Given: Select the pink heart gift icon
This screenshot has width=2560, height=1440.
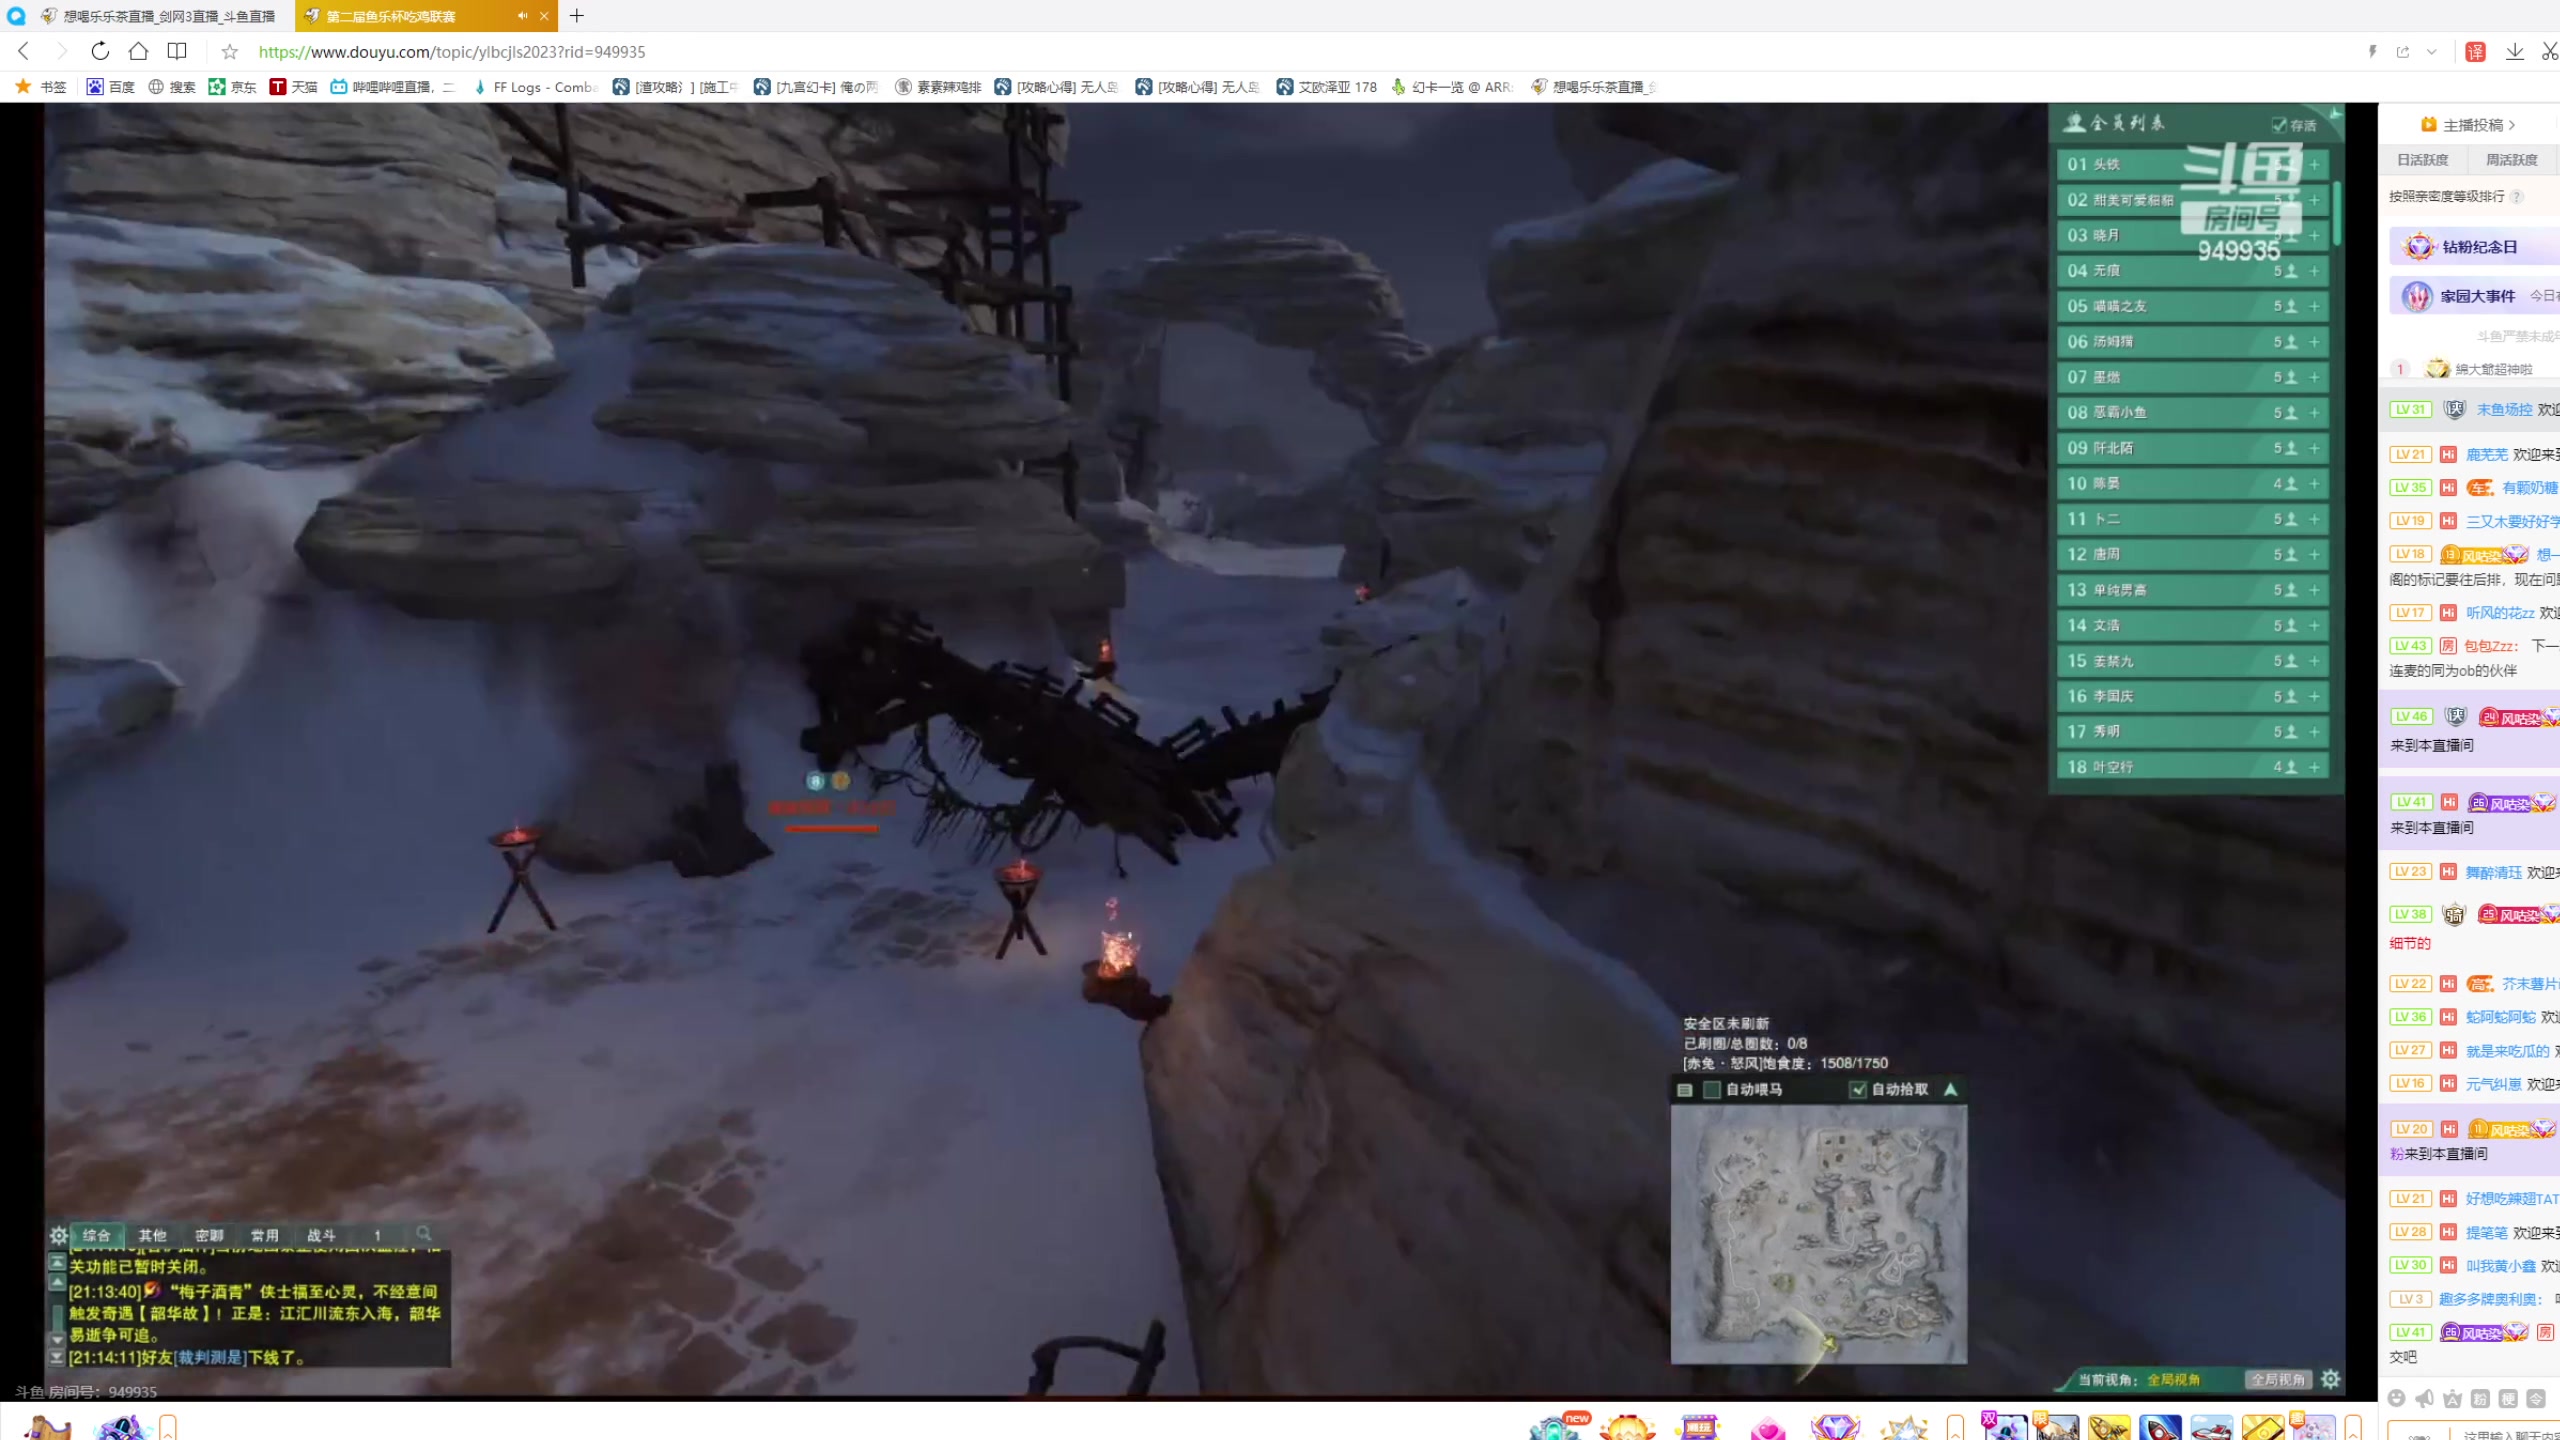Looking at the screenshot, I should point(1768,1427).
